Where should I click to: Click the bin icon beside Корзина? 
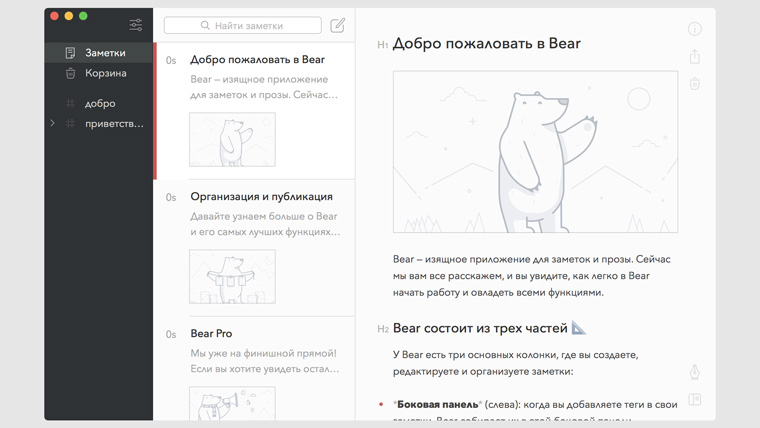click(x=70, y=73)
